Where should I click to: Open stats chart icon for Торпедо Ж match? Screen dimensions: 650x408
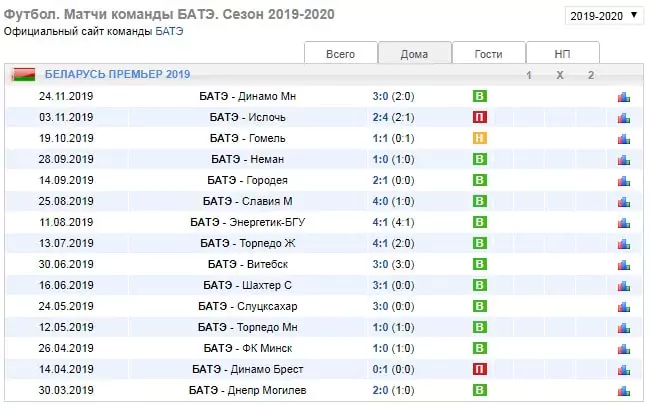pyautogui.click(x=623, y=244)
